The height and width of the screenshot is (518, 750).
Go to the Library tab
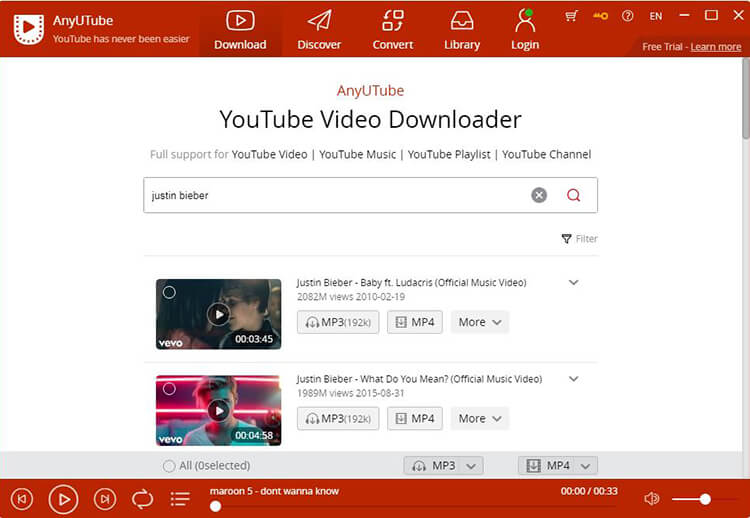coord(462,30)
